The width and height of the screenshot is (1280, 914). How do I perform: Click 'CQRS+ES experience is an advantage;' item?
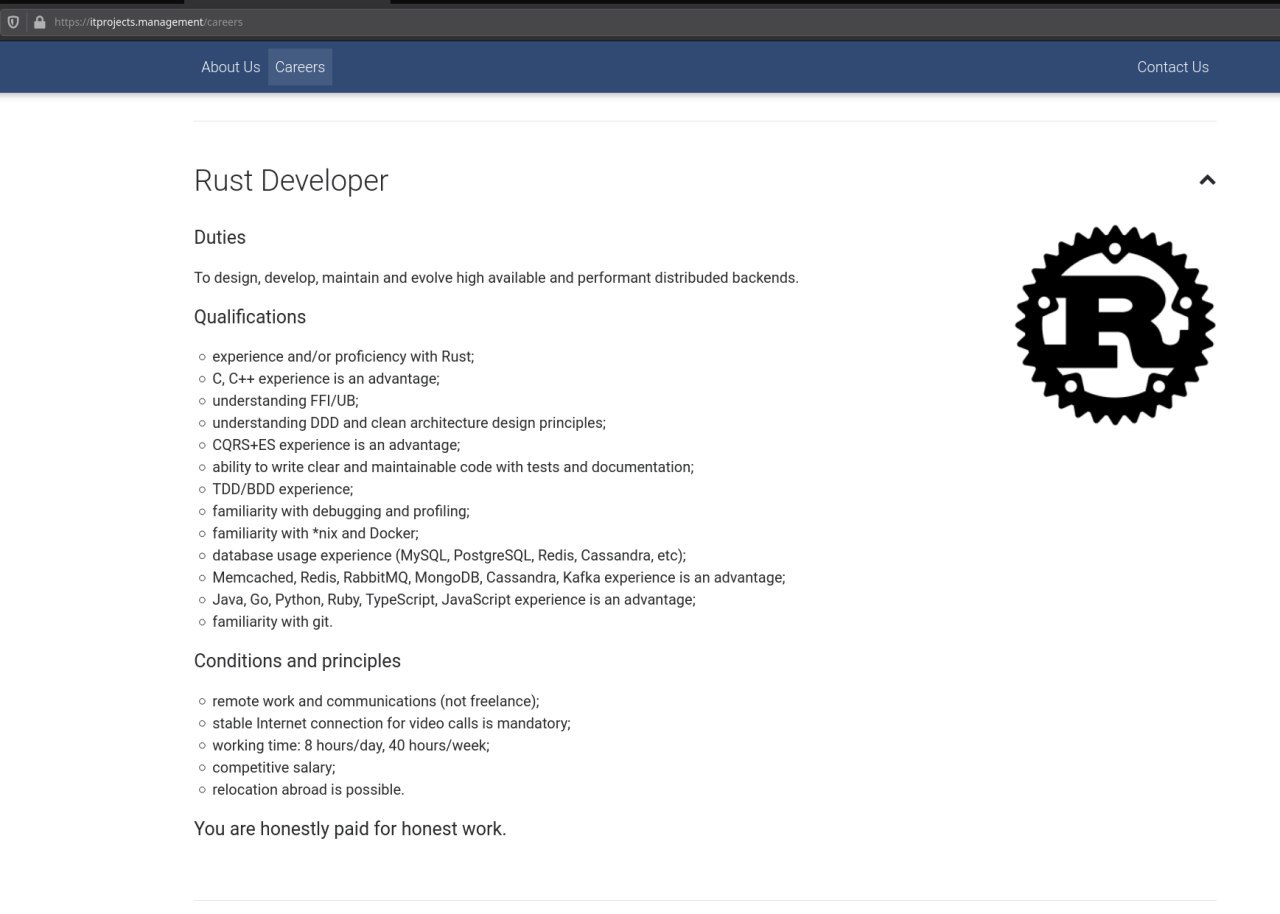(x=336, y=445)
